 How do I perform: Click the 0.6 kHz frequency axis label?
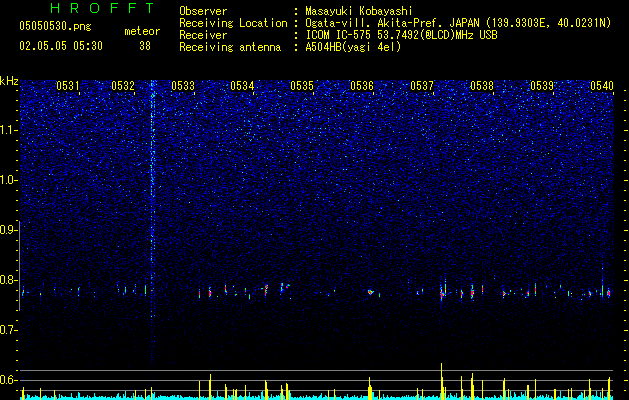tap(9, 380)
